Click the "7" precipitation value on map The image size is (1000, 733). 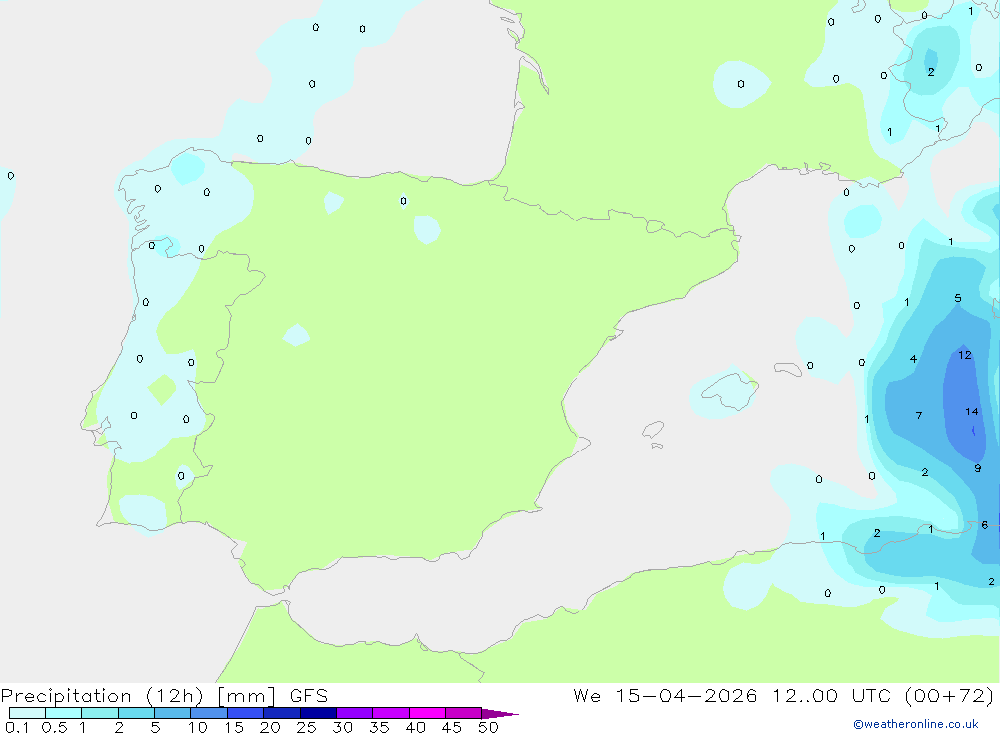point(919,415)
